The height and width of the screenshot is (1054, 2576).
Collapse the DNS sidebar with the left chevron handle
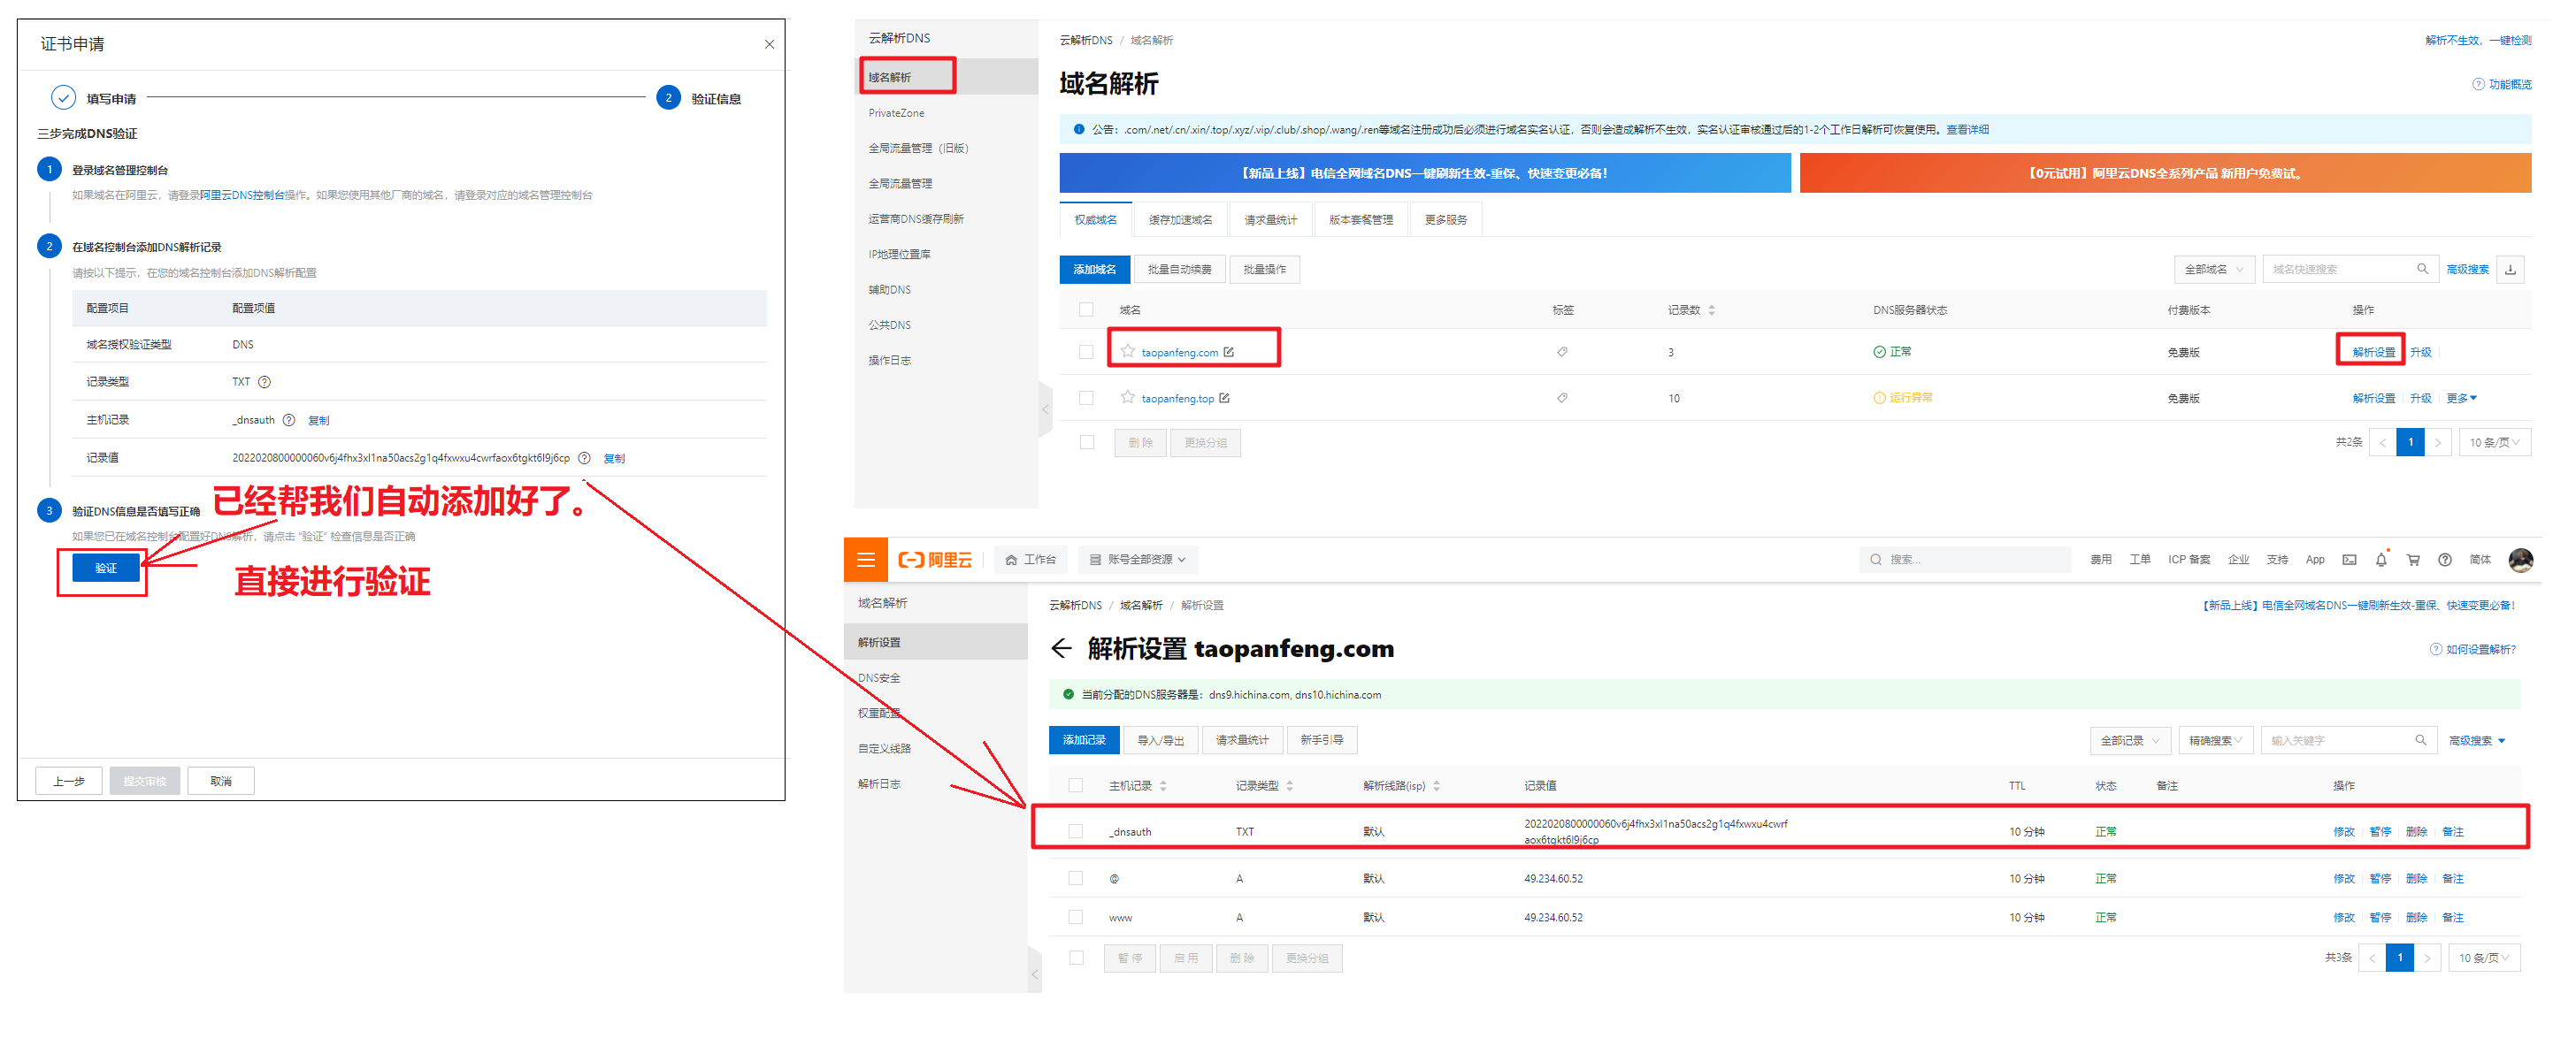[1045, 409]
